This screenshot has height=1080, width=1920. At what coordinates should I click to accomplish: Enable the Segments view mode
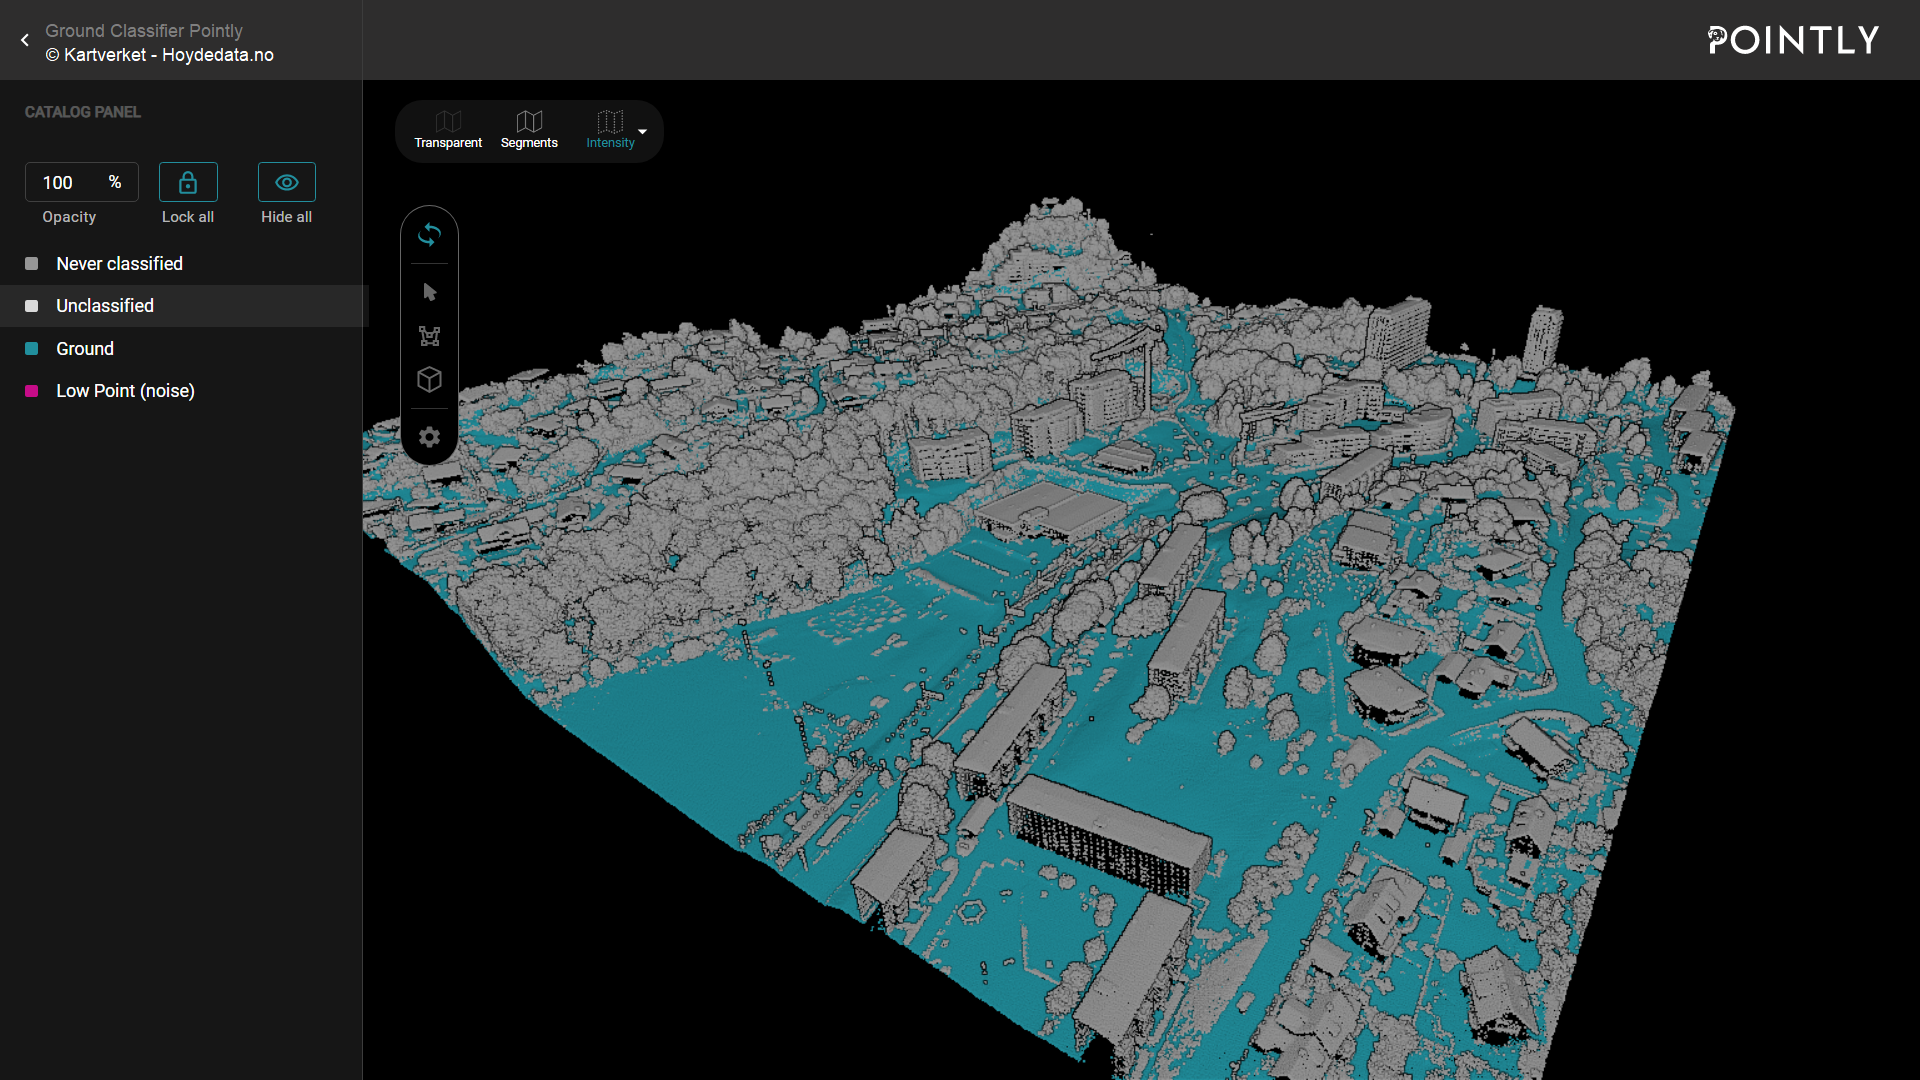coord(529,130)
